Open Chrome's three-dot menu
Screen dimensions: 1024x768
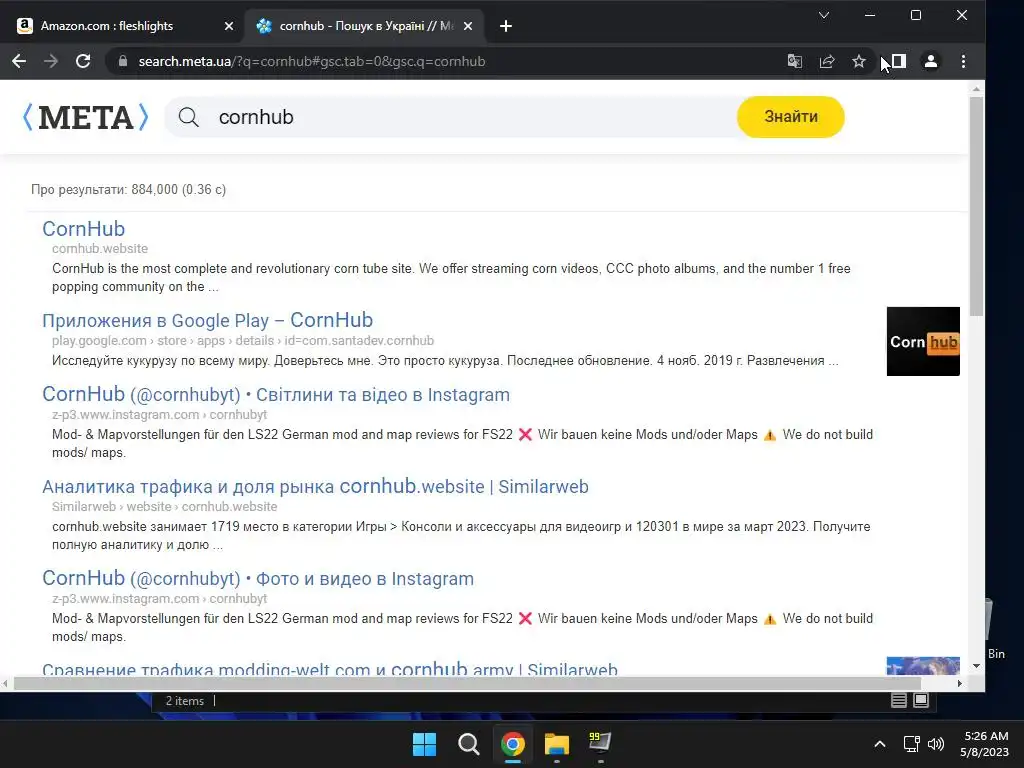[x=963, y=61]
